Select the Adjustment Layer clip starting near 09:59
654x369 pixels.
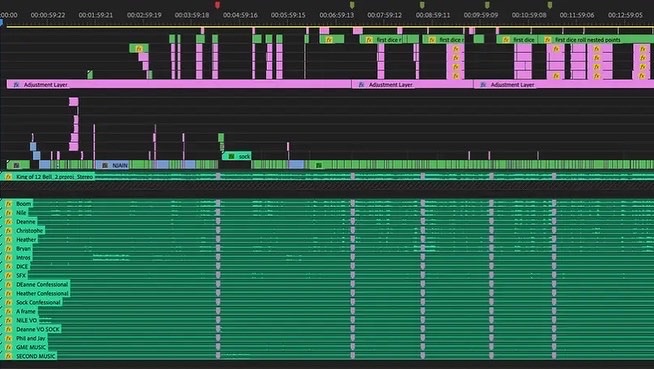pyautogui.click(x=564, y=85)
